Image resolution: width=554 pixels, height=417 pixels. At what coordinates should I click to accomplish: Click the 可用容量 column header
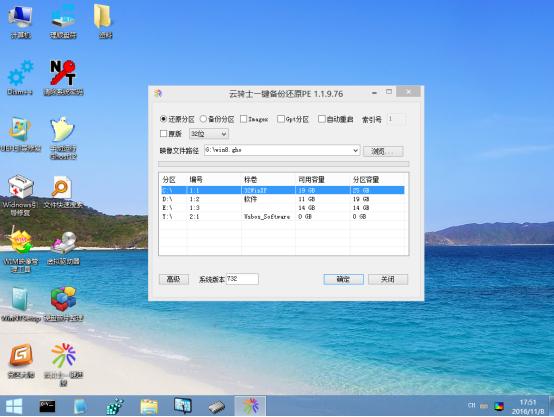point(311,180)
